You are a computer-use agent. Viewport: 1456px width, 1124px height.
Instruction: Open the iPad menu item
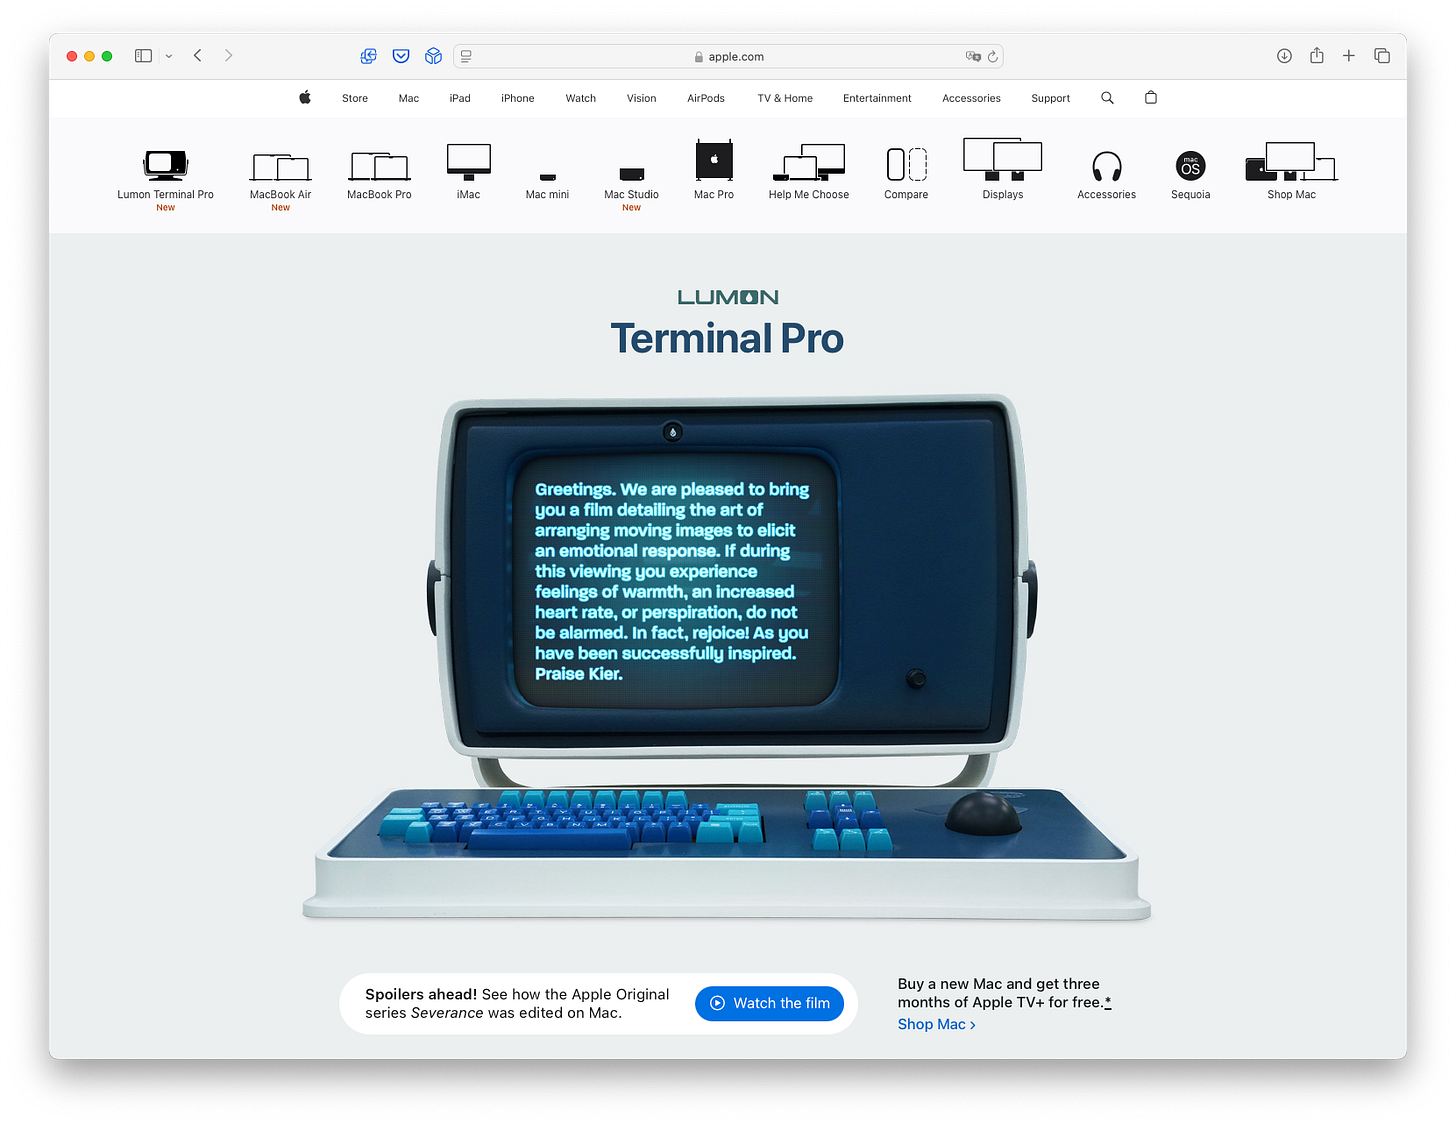tap(460, 98)
